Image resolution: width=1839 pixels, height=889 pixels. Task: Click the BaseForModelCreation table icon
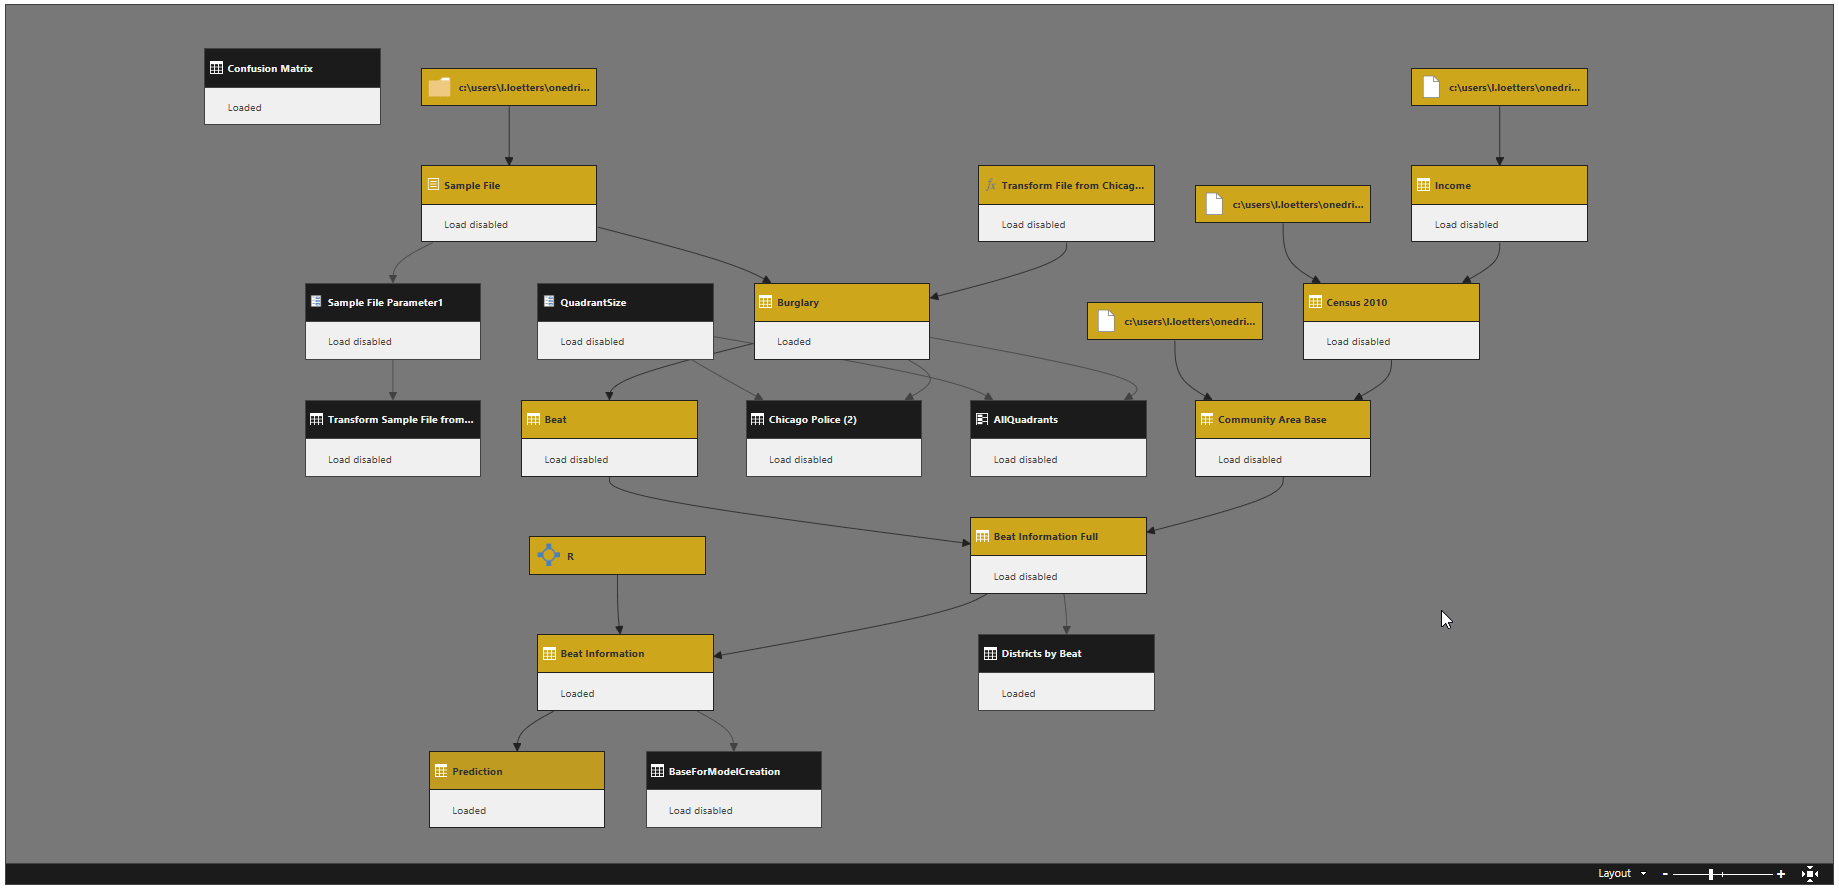click(657, 771)
